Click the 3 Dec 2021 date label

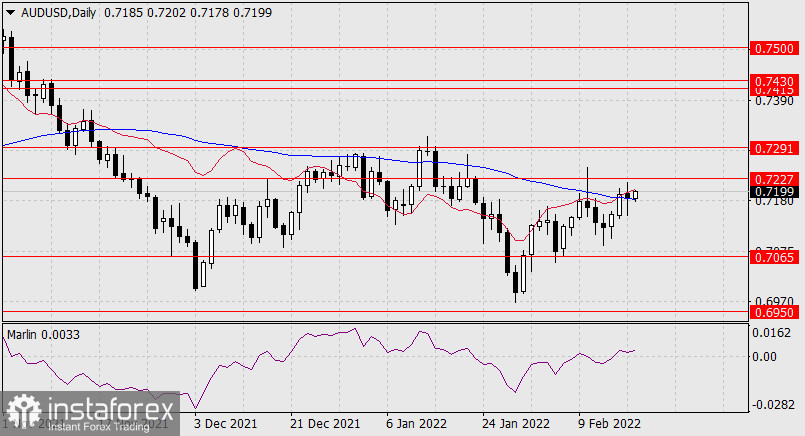(225, 424)
